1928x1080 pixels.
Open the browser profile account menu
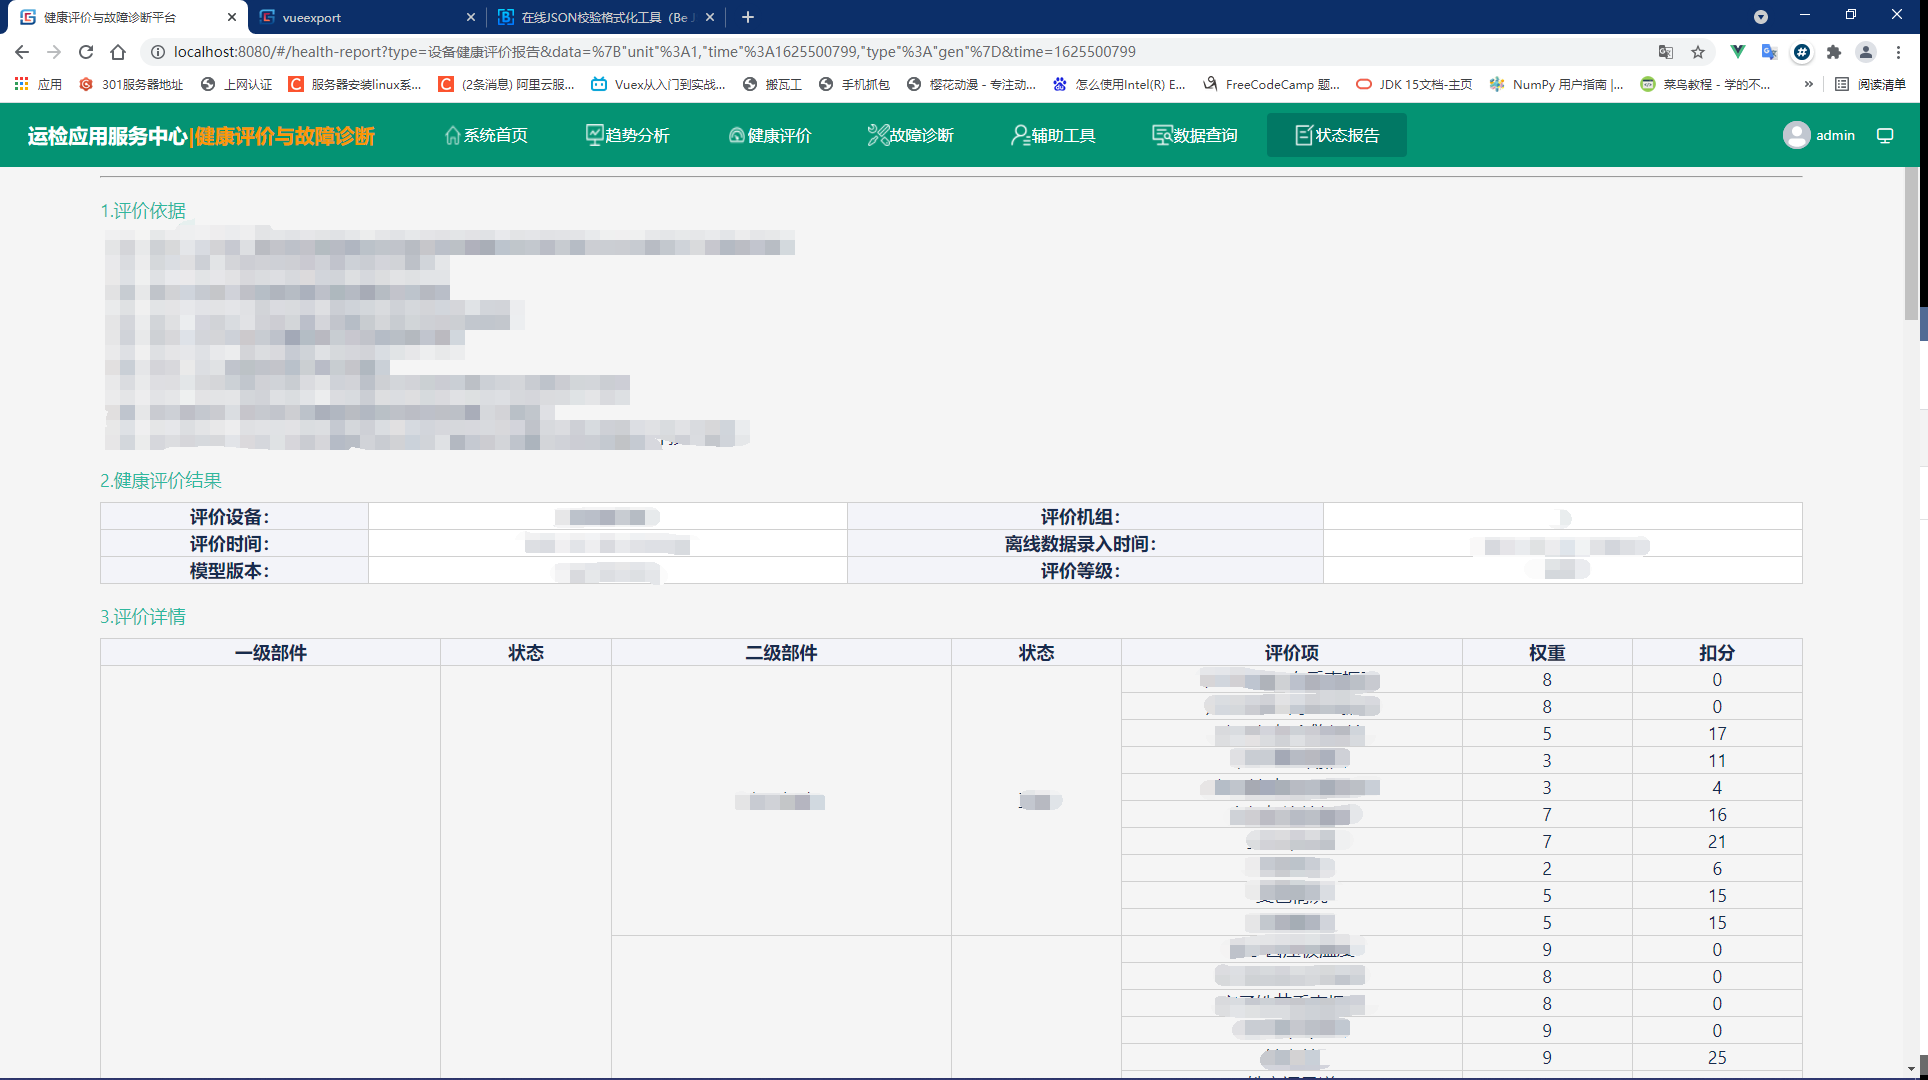(1868, 51)
